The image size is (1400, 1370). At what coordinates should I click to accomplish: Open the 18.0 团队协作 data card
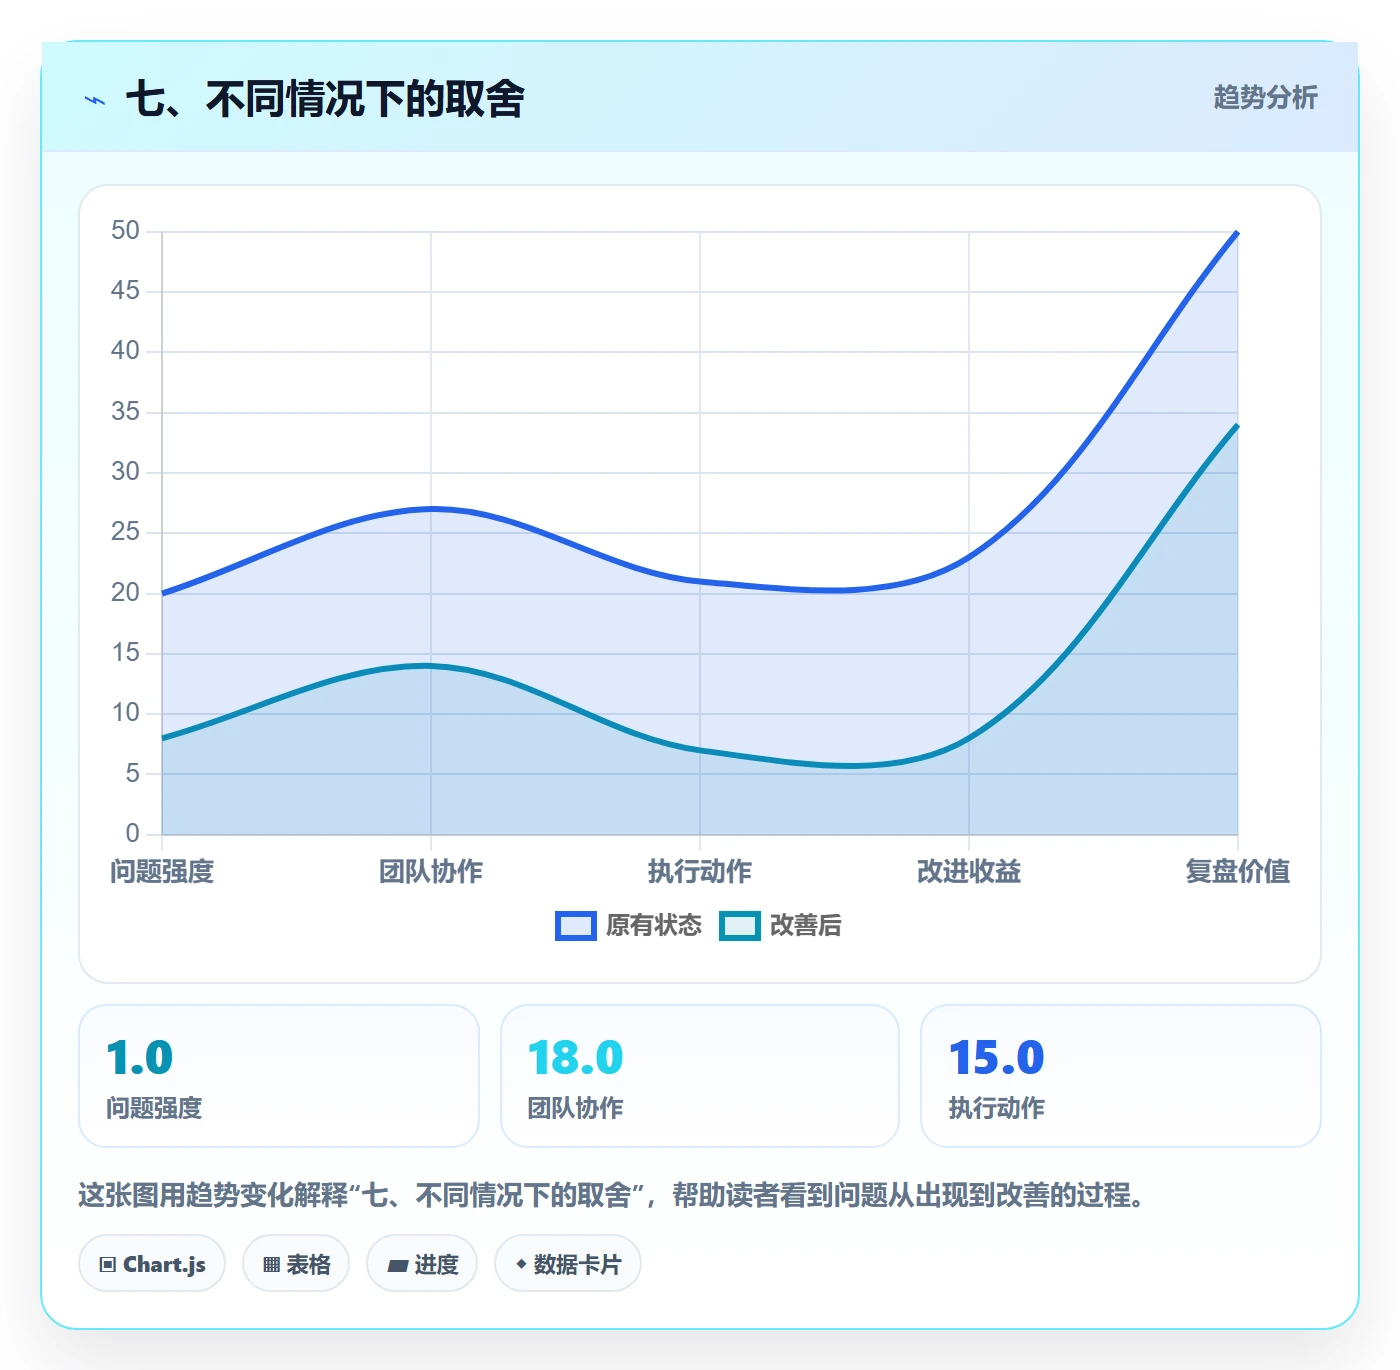tap(700, 1076)
